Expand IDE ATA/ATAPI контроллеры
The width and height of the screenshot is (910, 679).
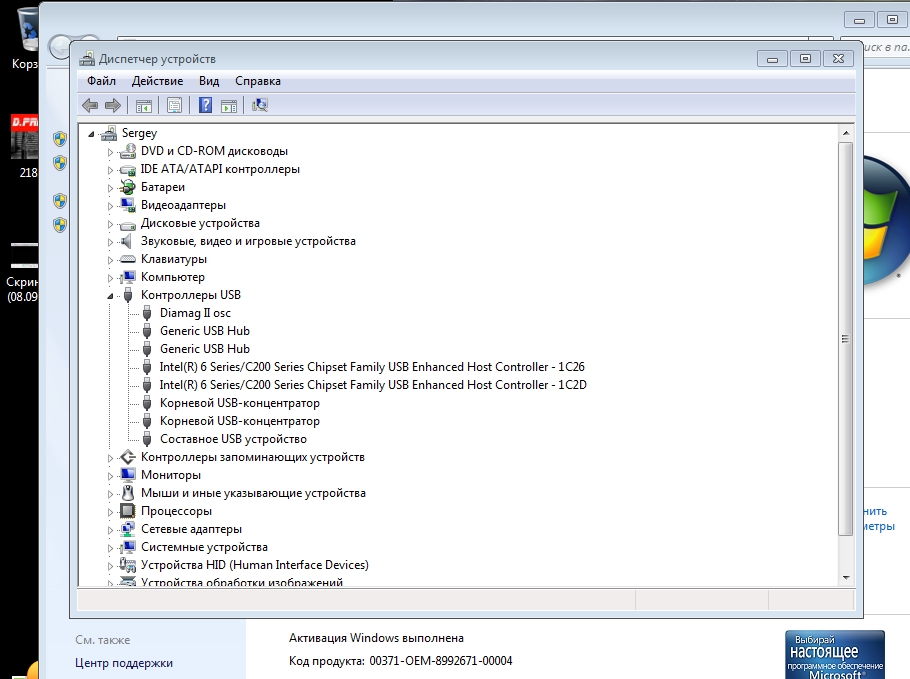click(x=110, y=170)
